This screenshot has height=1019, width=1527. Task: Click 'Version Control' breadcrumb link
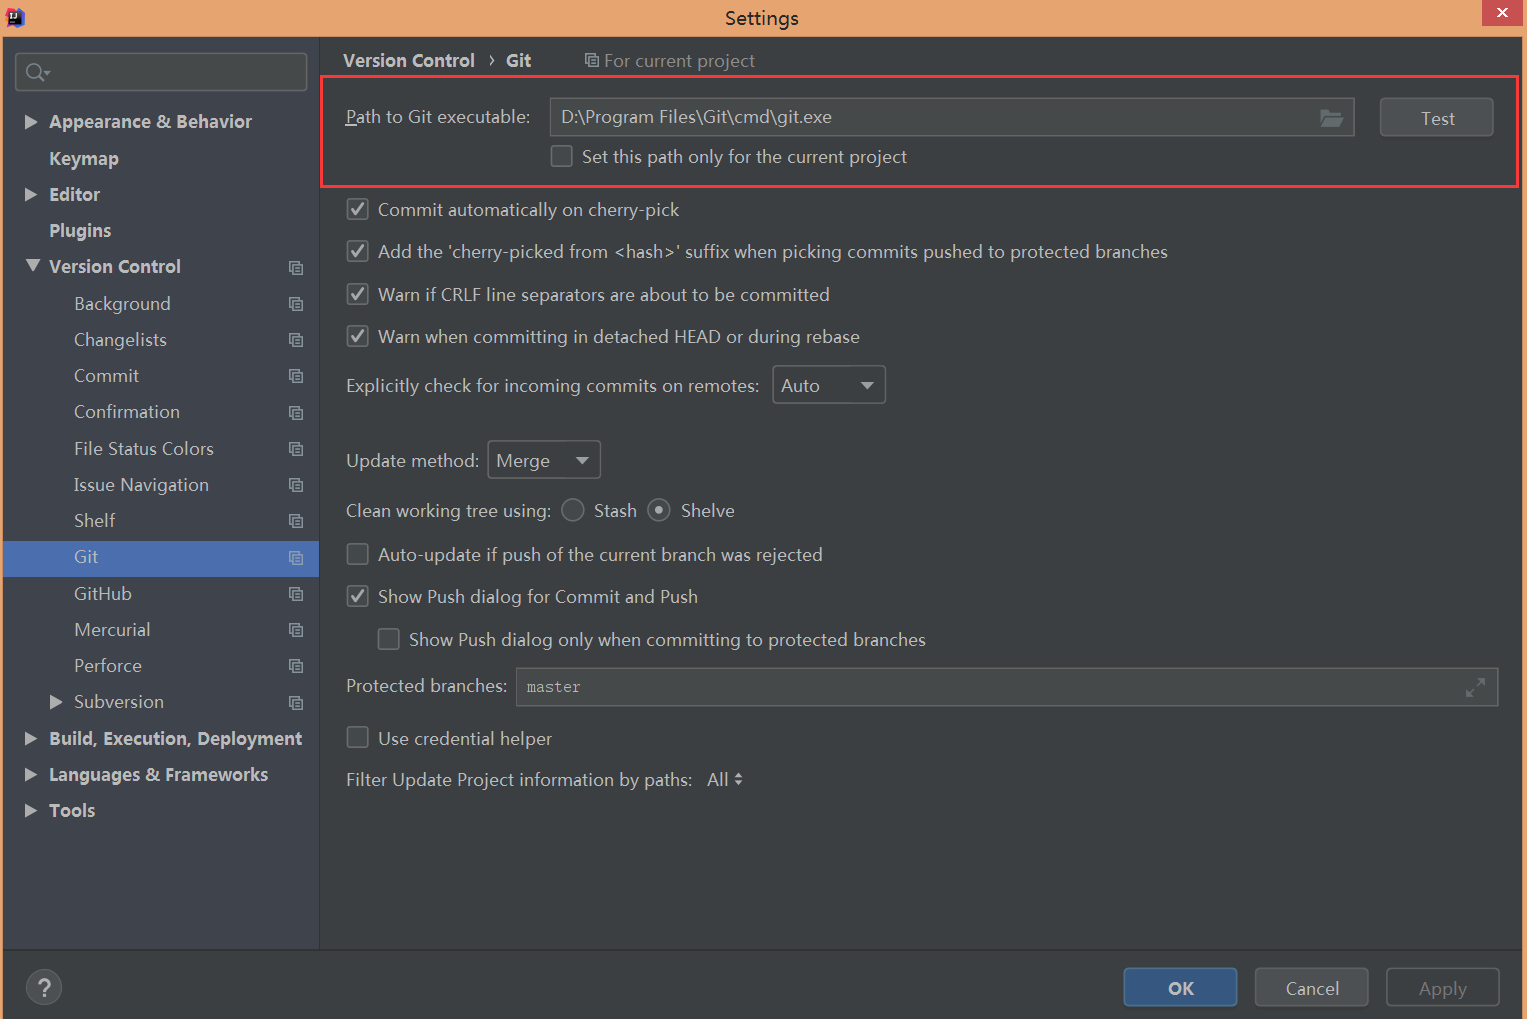(409, 61)
